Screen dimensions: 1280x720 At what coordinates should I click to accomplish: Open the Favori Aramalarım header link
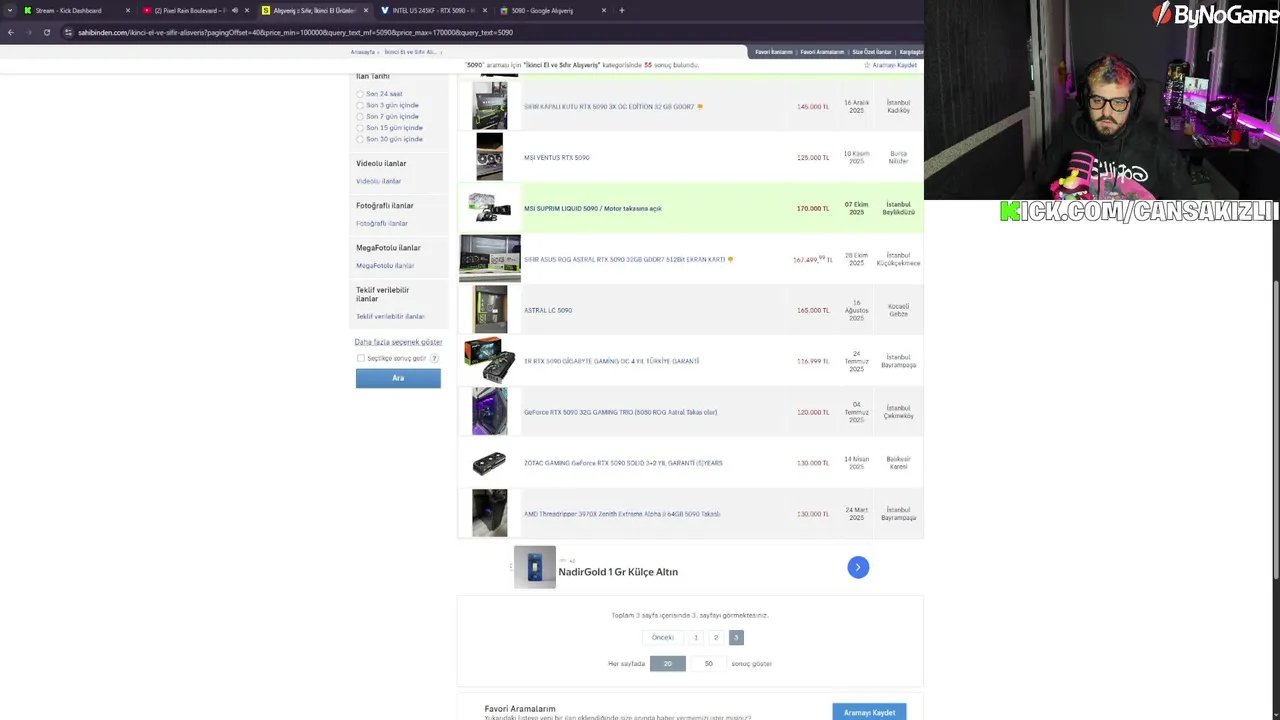(x=822, y=52)
